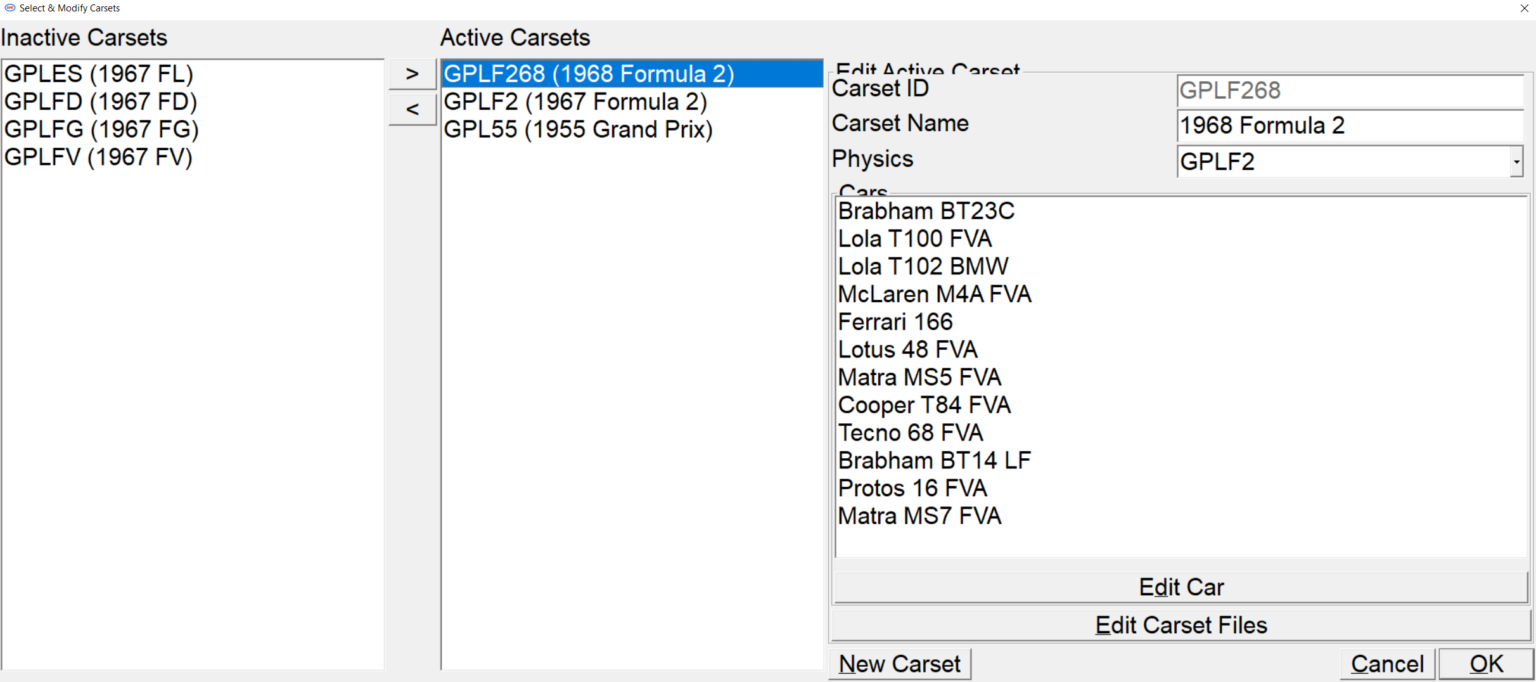Click the dropdown arrow on the Physics combo box
1536x682 pixels.
pyautogui.click(x=1516, y=160)
